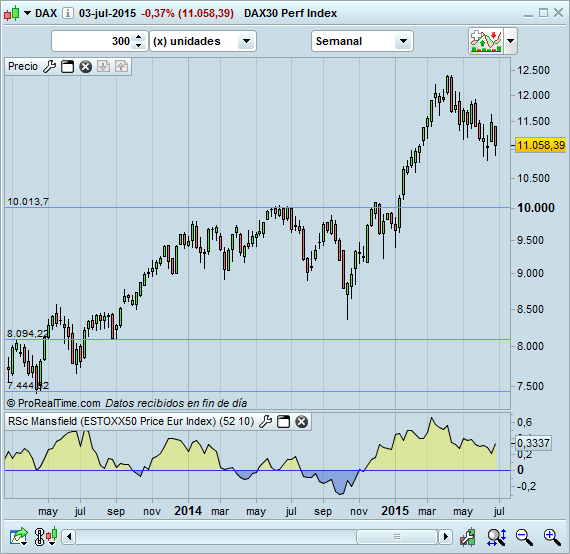Click the ProRealTime.com copyright text

point(53,403)
